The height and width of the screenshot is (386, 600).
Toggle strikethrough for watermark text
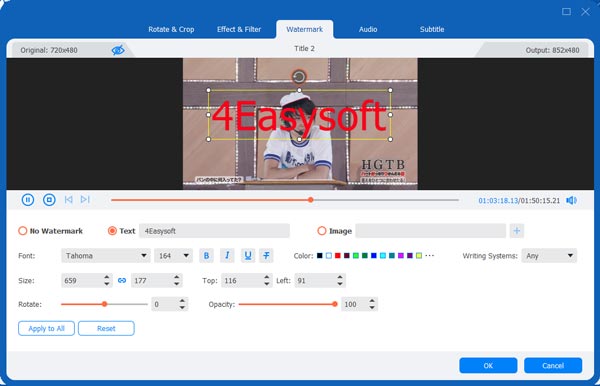coord(266,256)
